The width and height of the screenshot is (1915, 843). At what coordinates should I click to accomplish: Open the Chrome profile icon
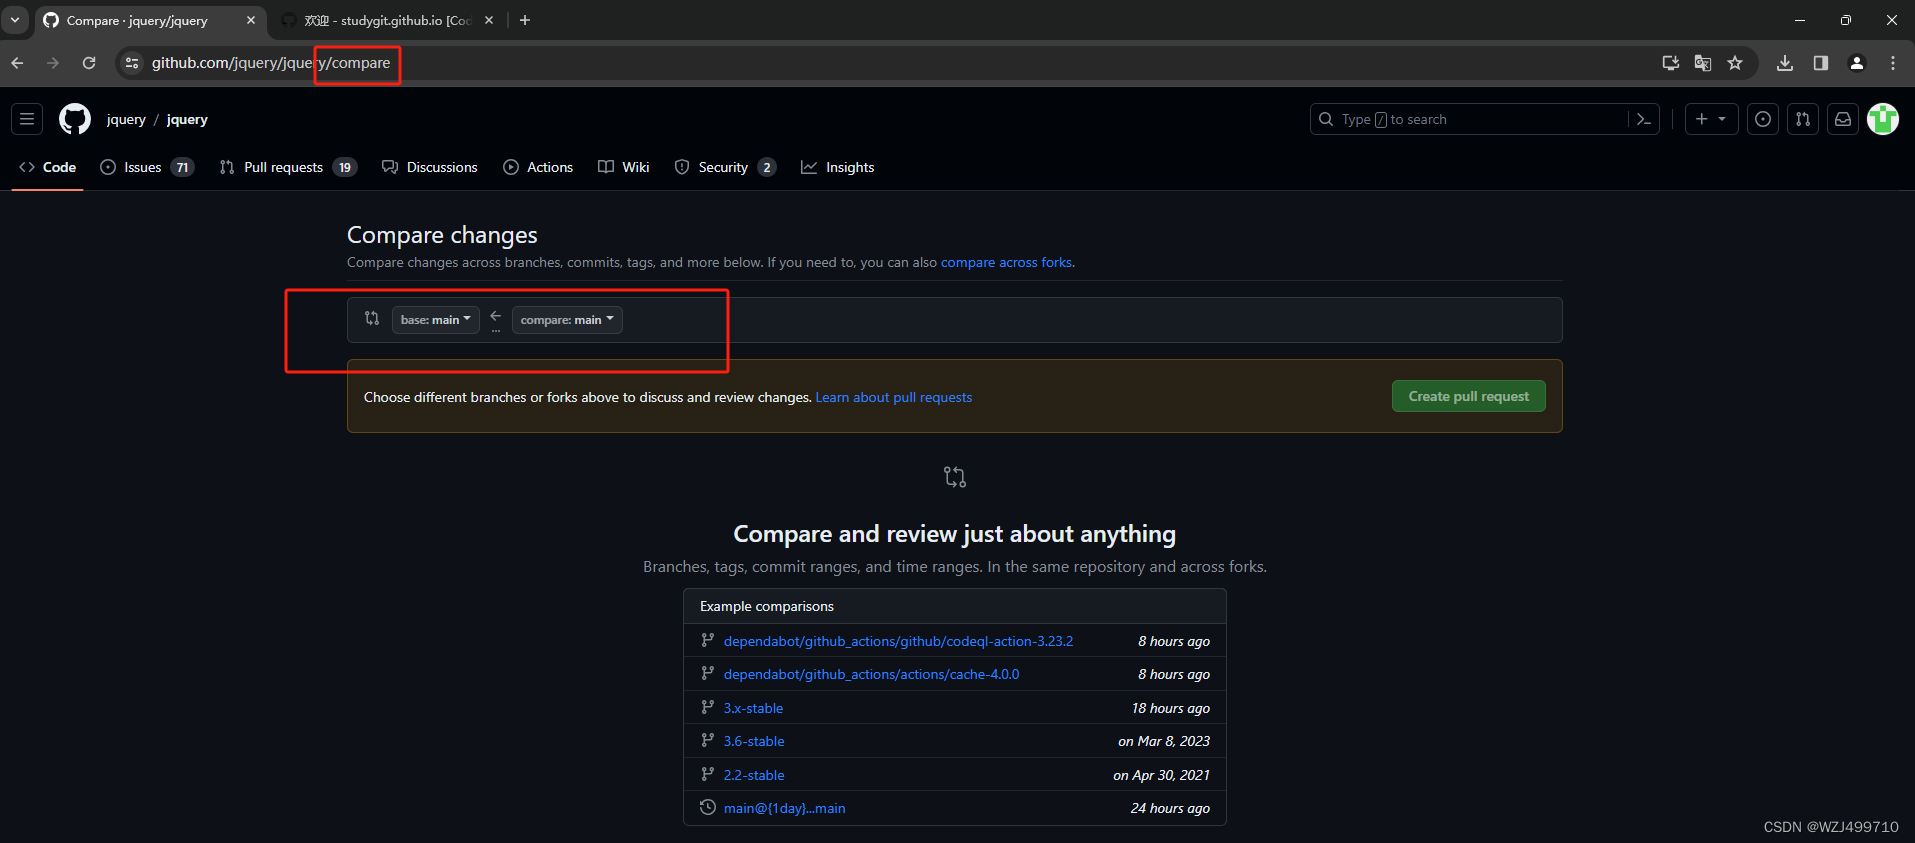click(1857, 63)
